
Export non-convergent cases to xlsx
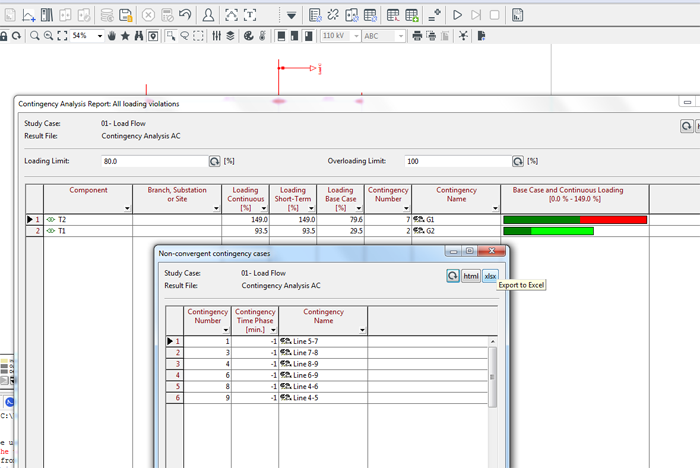point(490,276)
